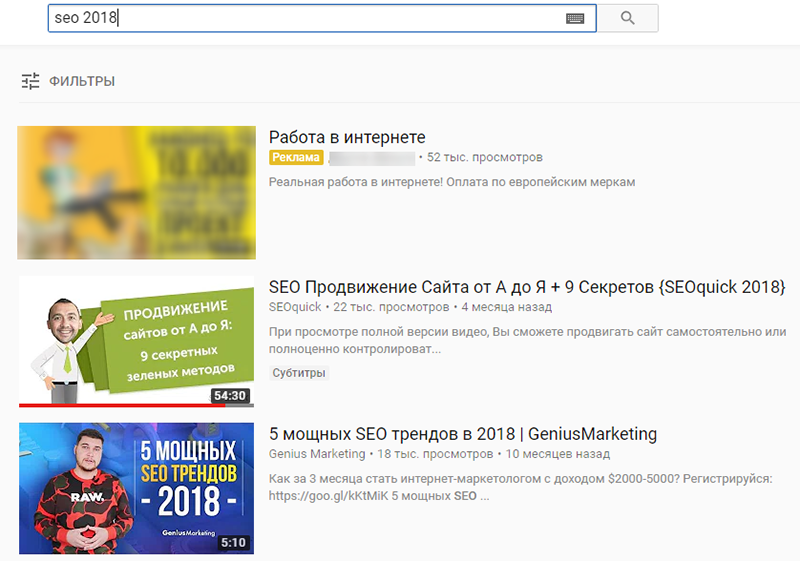Click the При просмотре полной версии description
The height and width of the screenshot is (561, 800).
(528, 340)
